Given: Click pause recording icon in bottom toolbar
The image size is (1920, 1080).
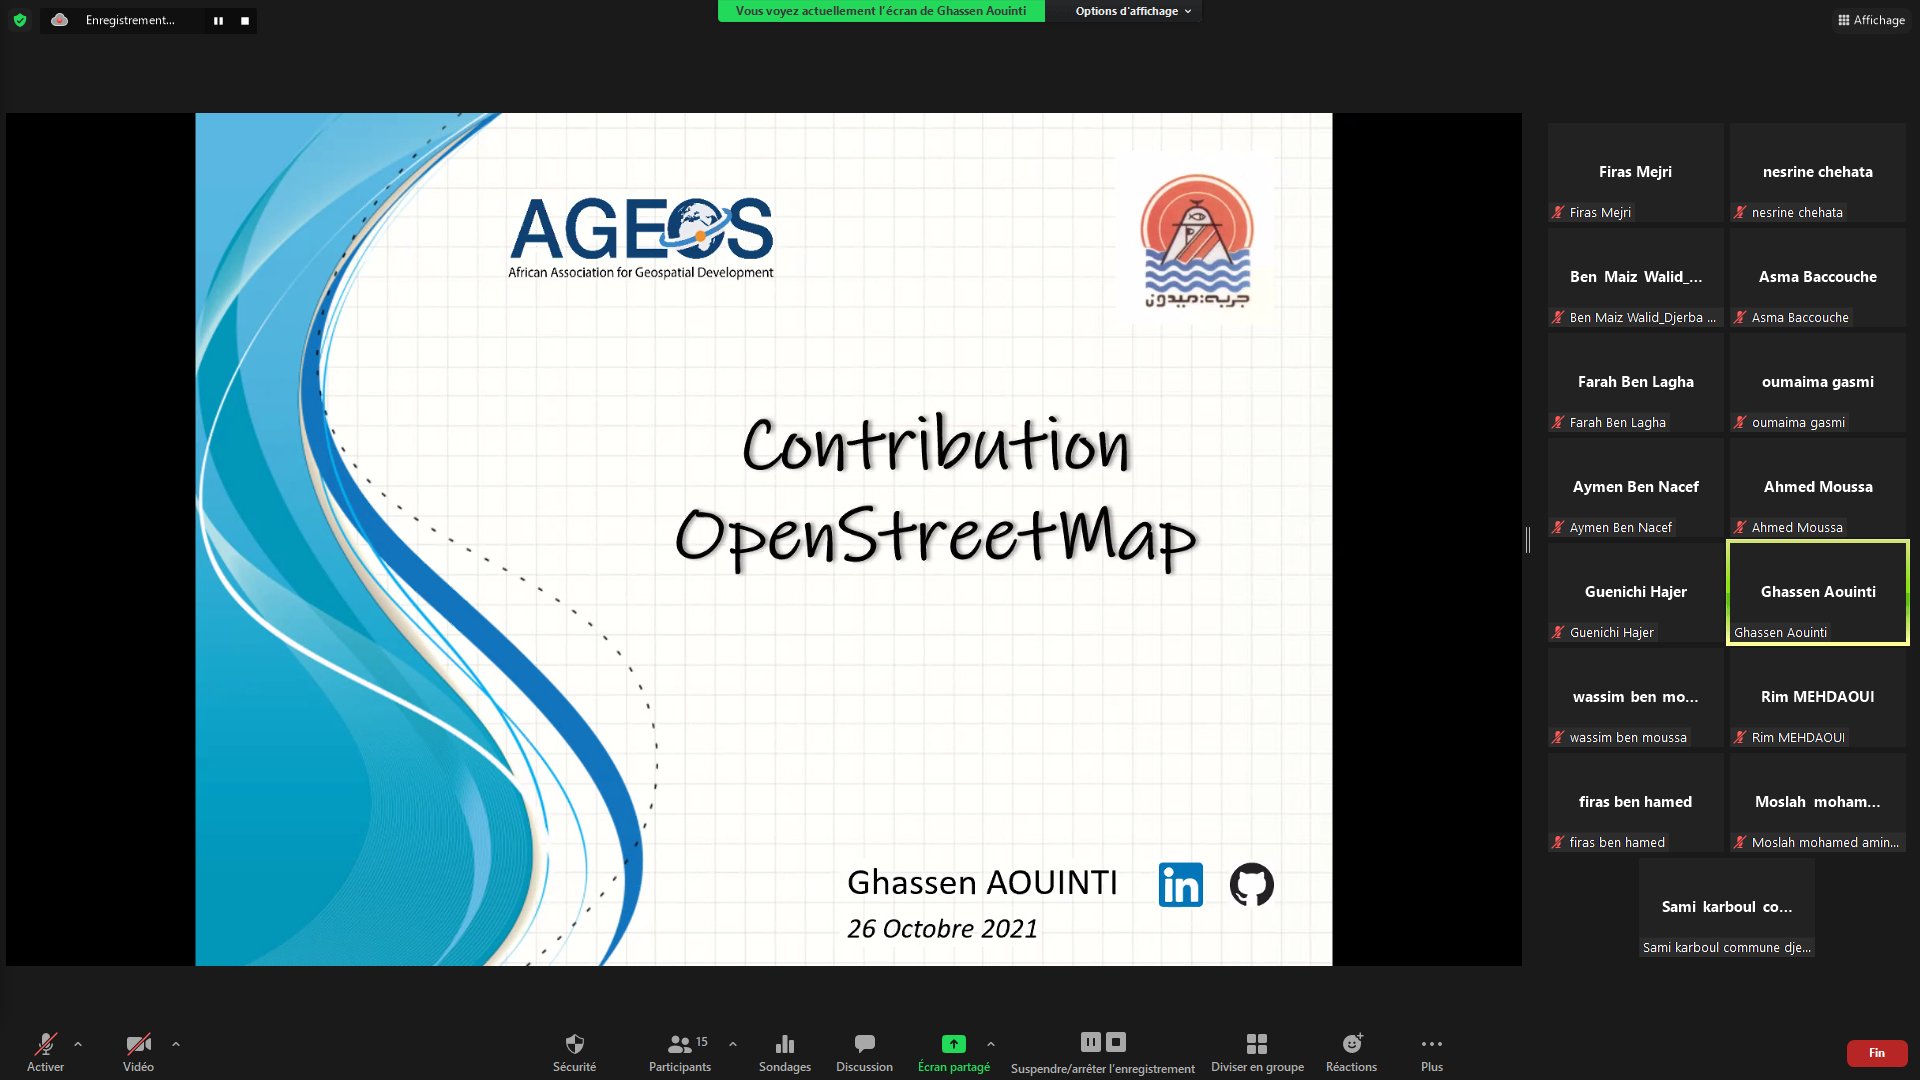Looking at the screenshot, I should click(1091, 1042).
